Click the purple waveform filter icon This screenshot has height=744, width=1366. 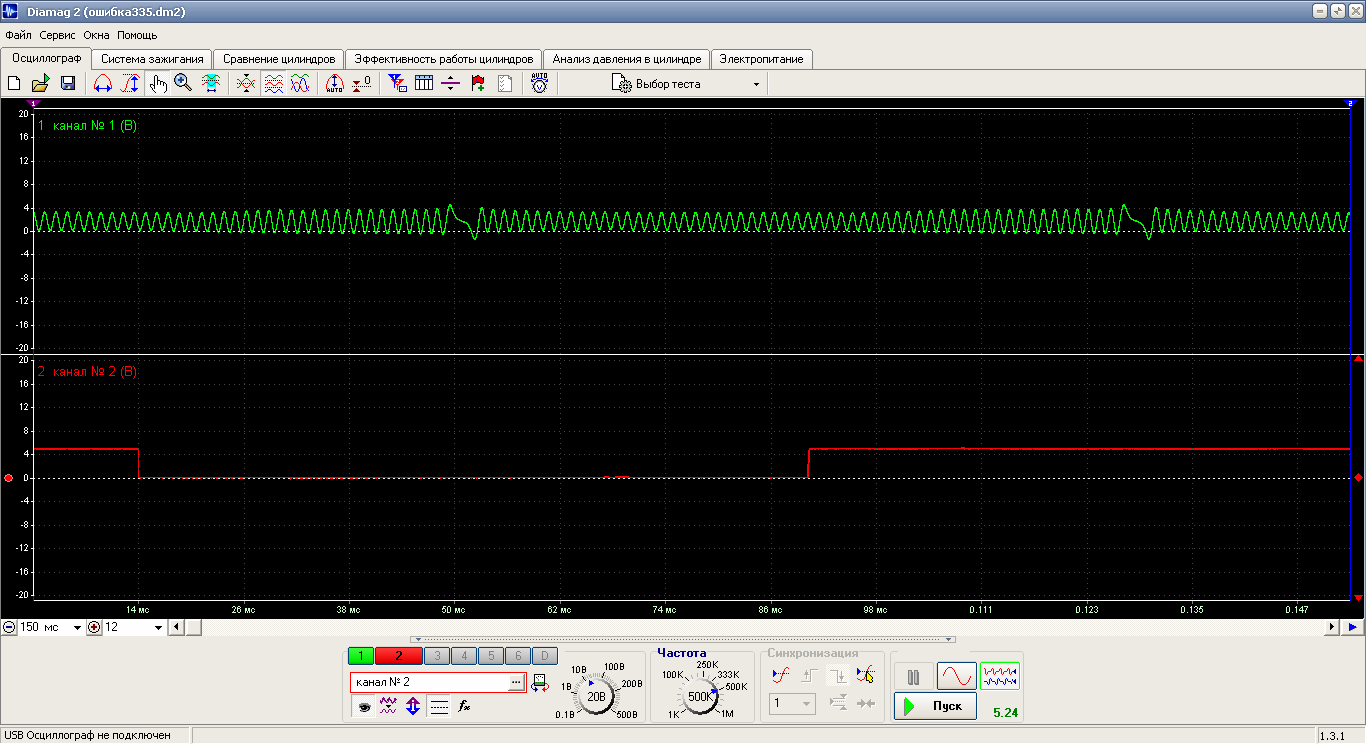click(x=389, y=706)
